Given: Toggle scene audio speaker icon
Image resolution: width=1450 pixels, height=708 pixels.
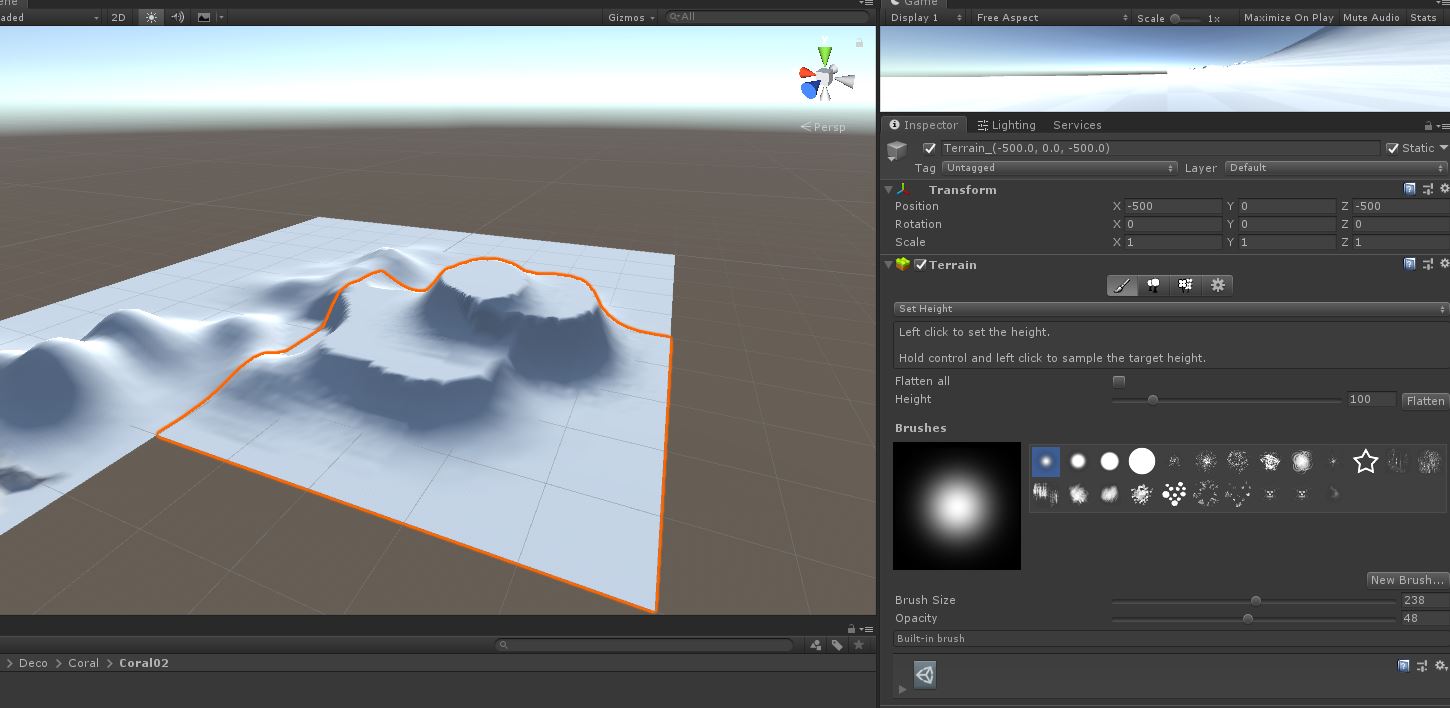Looking at the screenshot, I should (x=178, y=17).
